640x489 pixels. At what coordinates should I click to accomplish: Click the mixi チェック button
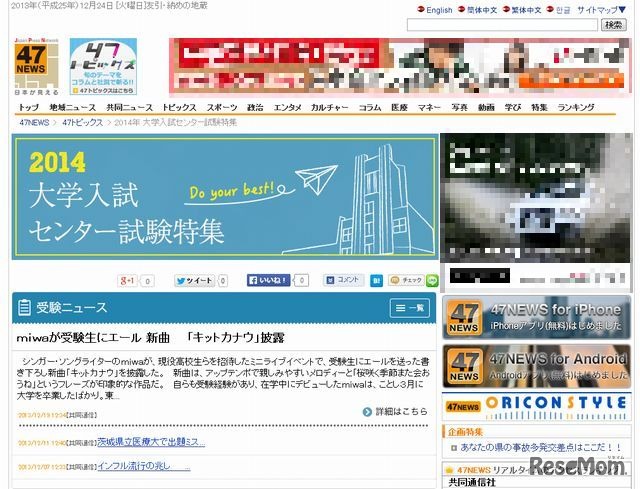[407, 280]
